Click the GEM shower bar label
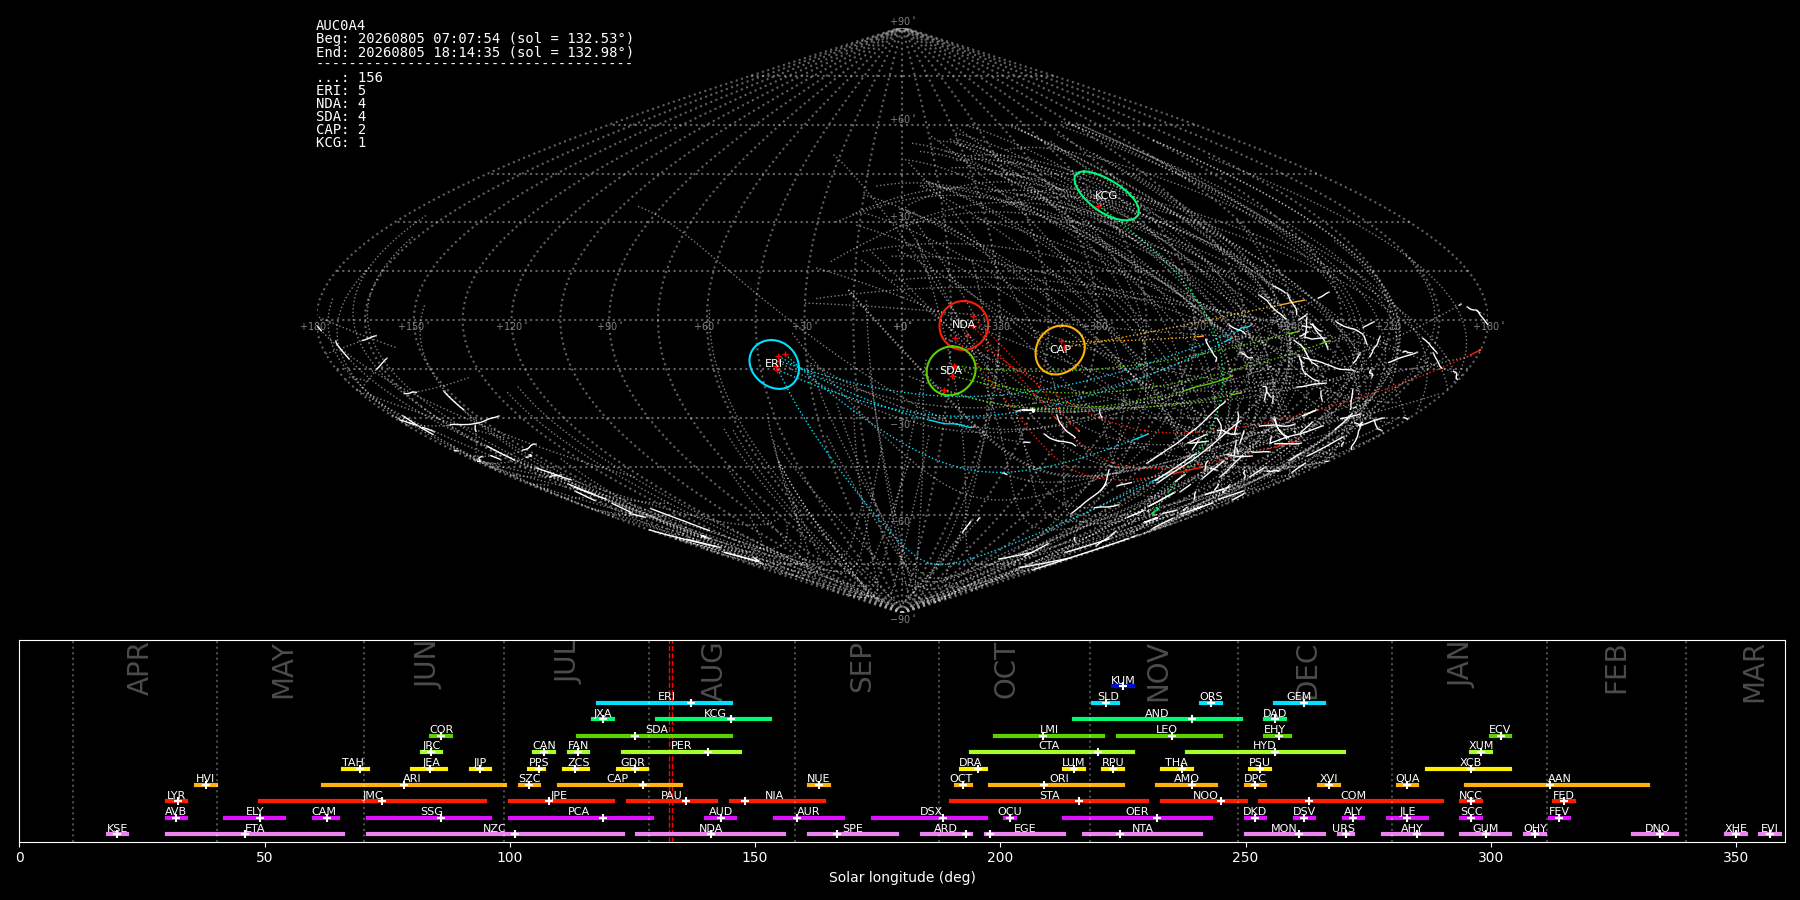1800x900 pixels. 1299,697
